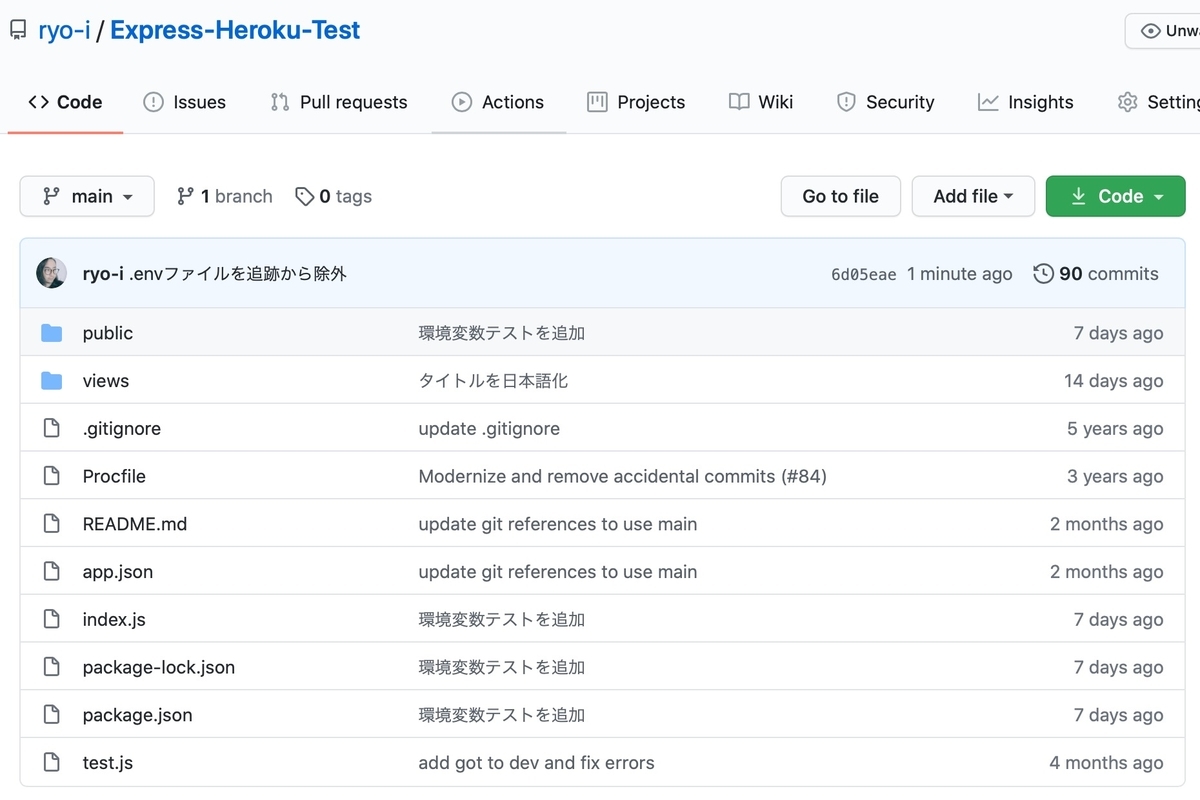Viewport: 1200px width, 800px height.
Task: Open the ryo-i owner link
Action: coord(64,31)
